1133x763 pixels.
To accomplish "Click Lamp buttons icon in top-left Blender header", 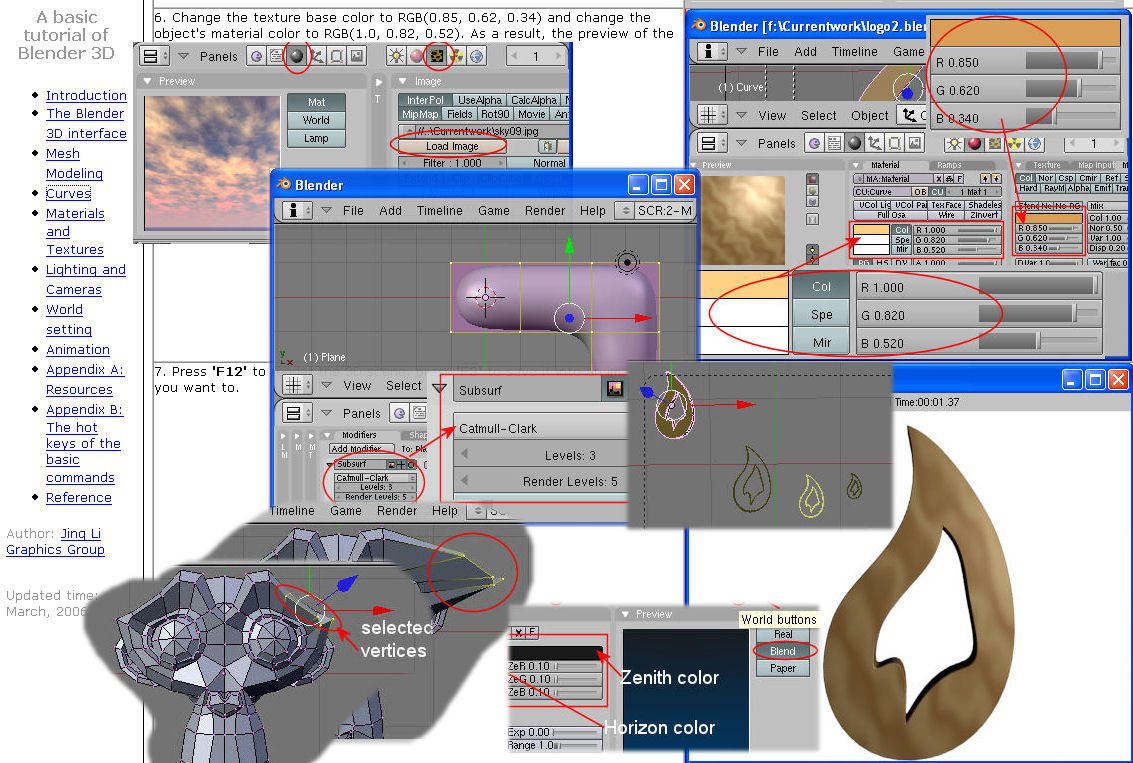I will pos(396,56).
